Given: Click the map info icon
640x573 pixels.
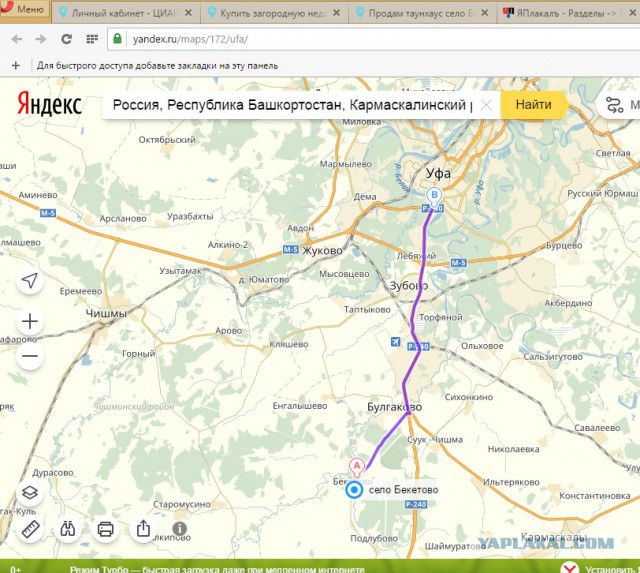Looking at the screenshot, I should 179,528.
